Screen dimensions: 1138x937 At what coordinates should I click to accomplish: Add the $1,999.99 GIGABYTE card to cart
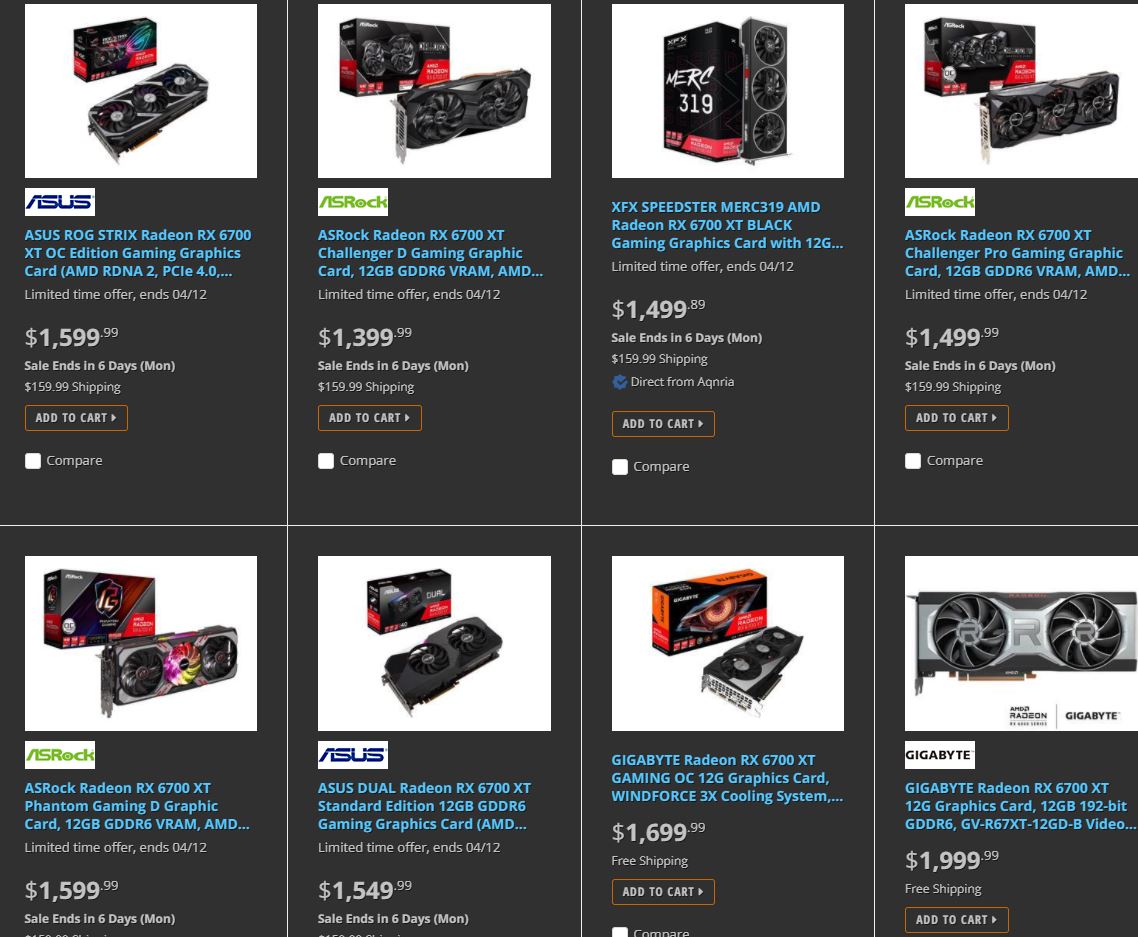pos(957,920)
